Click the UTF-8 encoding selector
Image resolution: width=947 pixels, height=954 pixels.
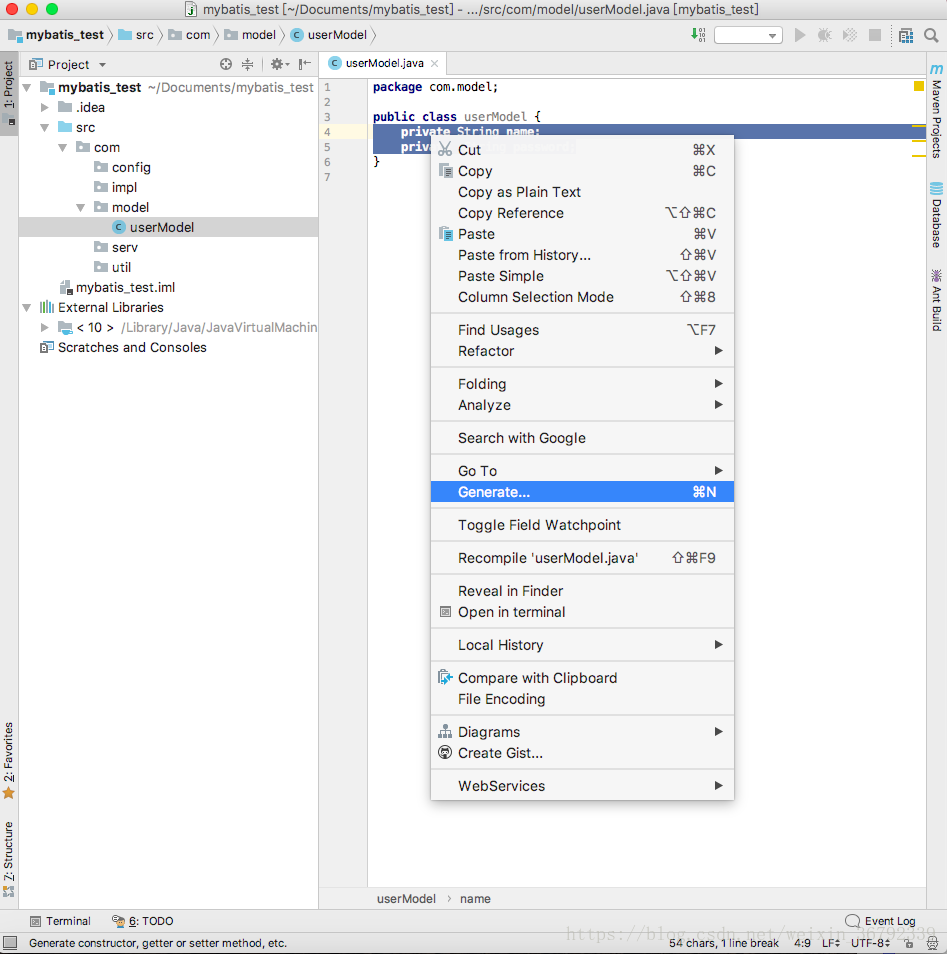click(870, 943)
